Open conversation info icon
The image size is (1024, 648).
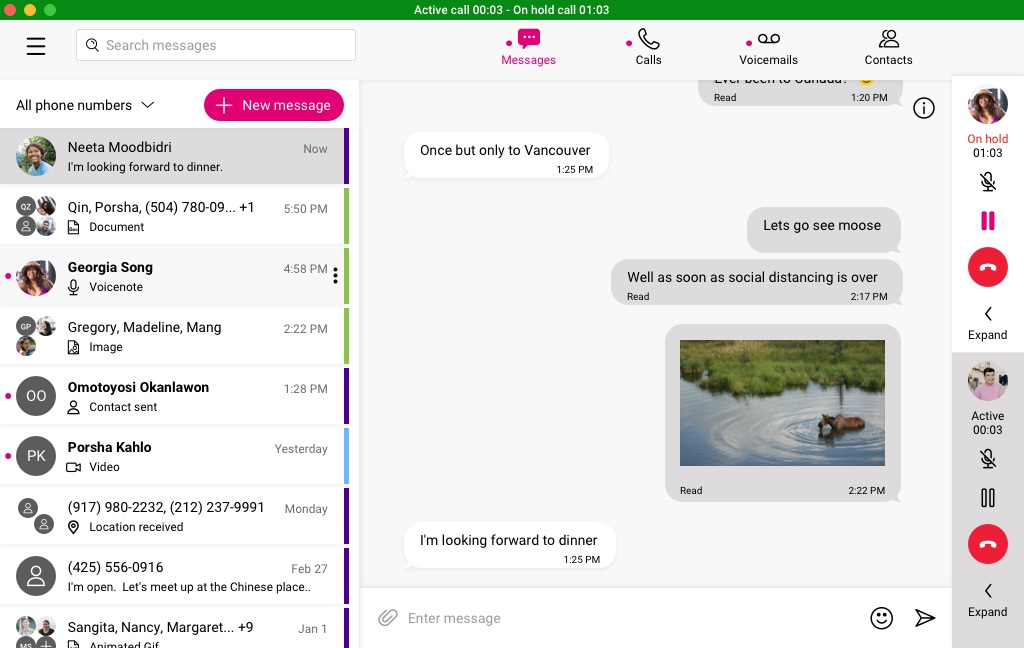[x=924, y=108]
